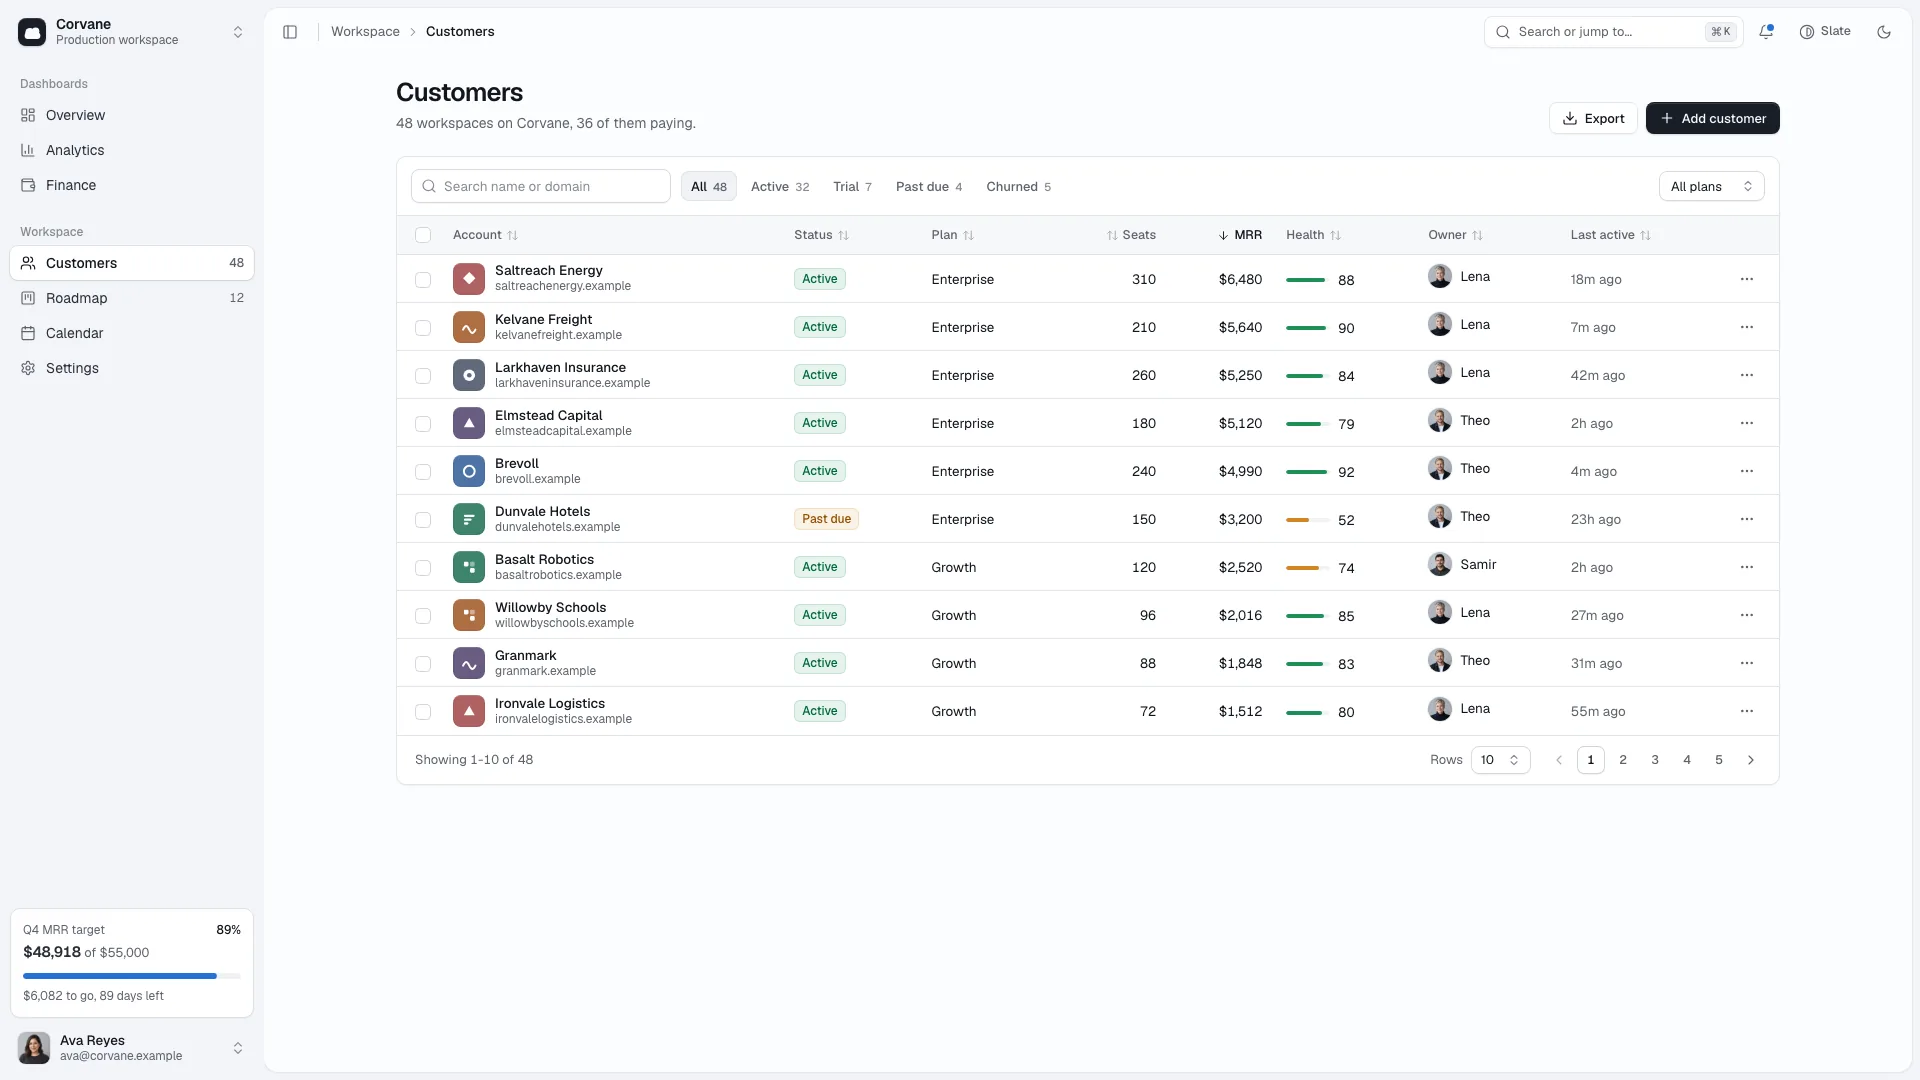Click the Kelvane Freight account logo
Viewport: 1920px width, 1080px height.
469,327
